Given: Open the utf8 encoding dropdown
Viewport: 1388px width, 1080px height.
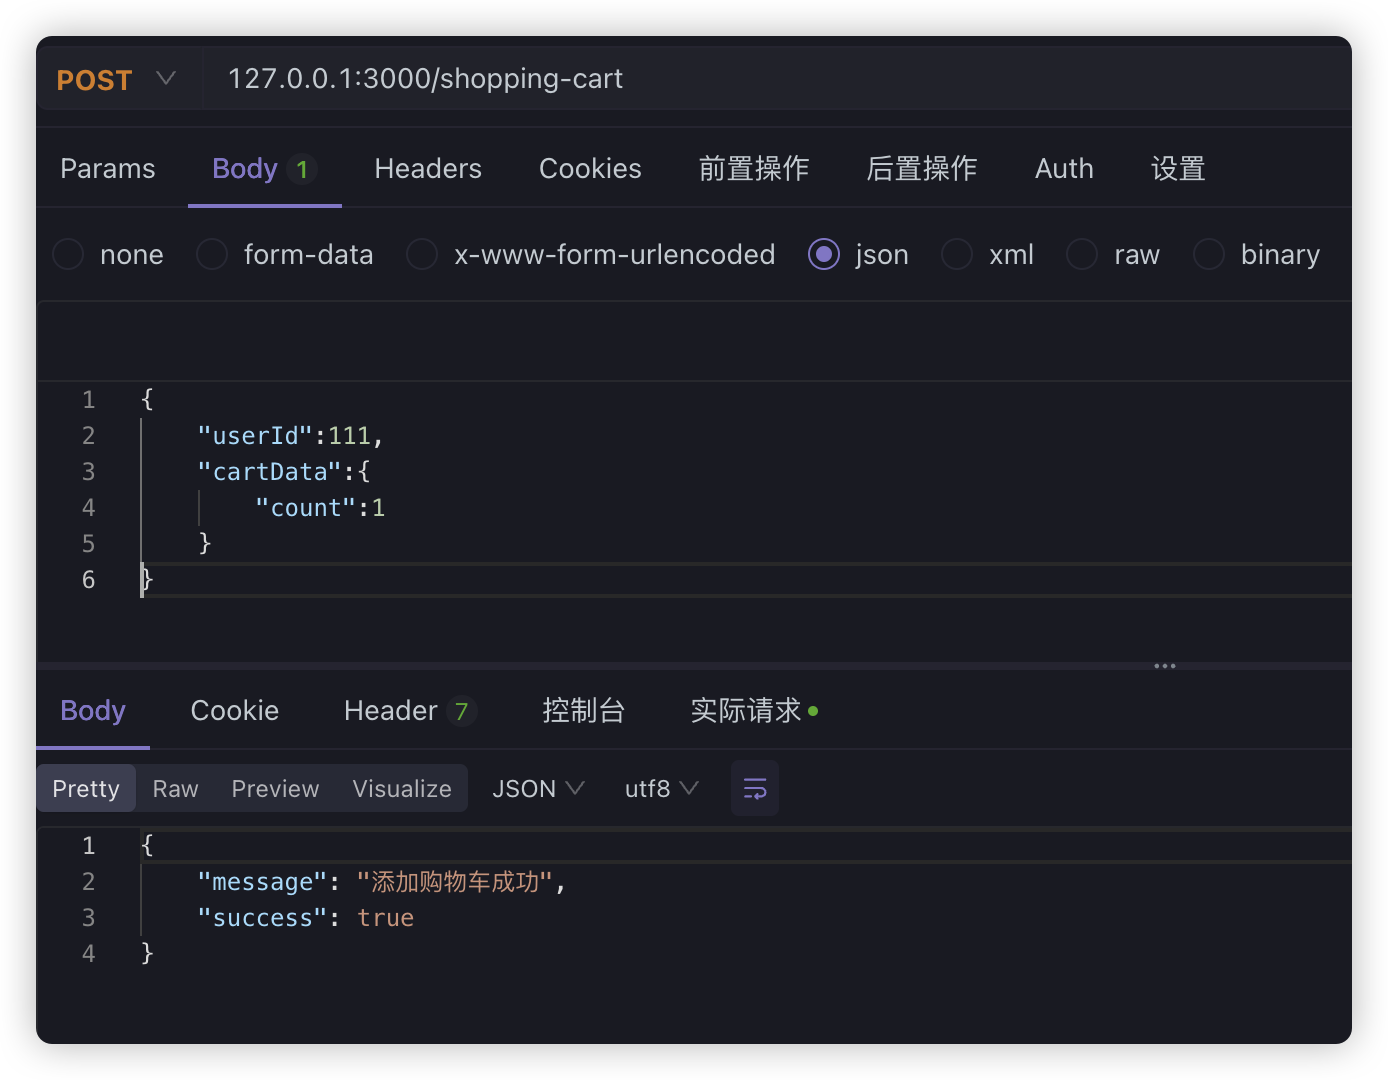Looking at the screenshot, I should 658,788.
